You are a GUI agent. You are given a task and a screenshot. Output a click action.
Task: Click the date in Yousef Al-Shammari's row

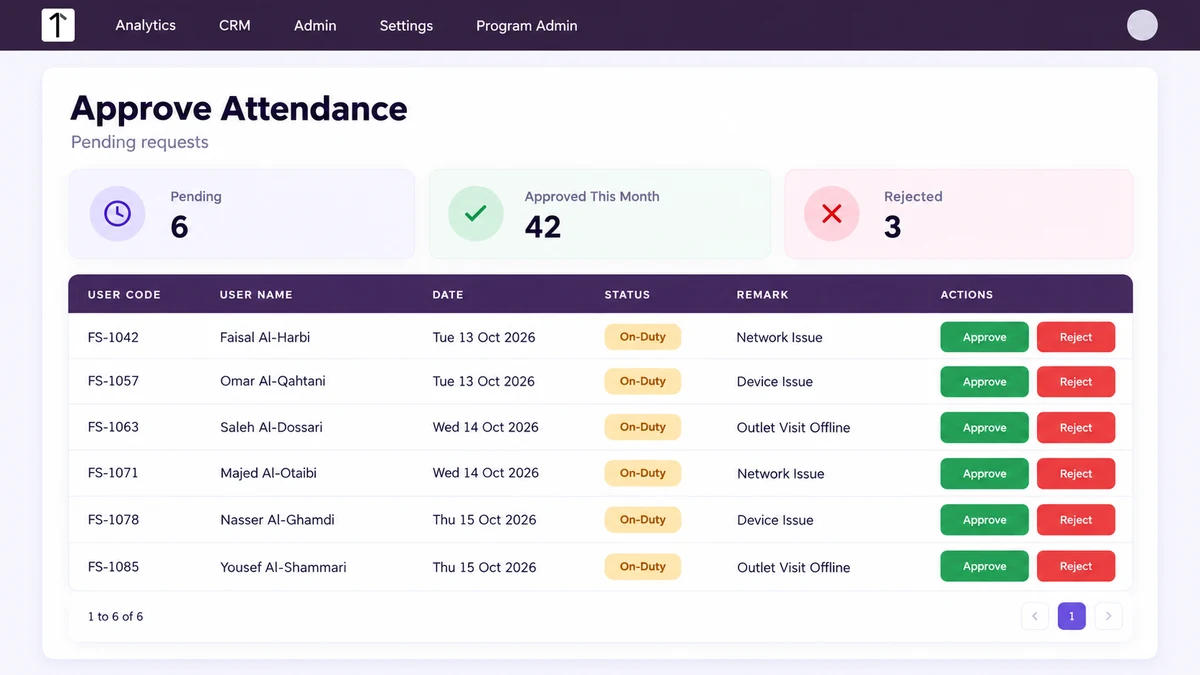coord(484,567)
